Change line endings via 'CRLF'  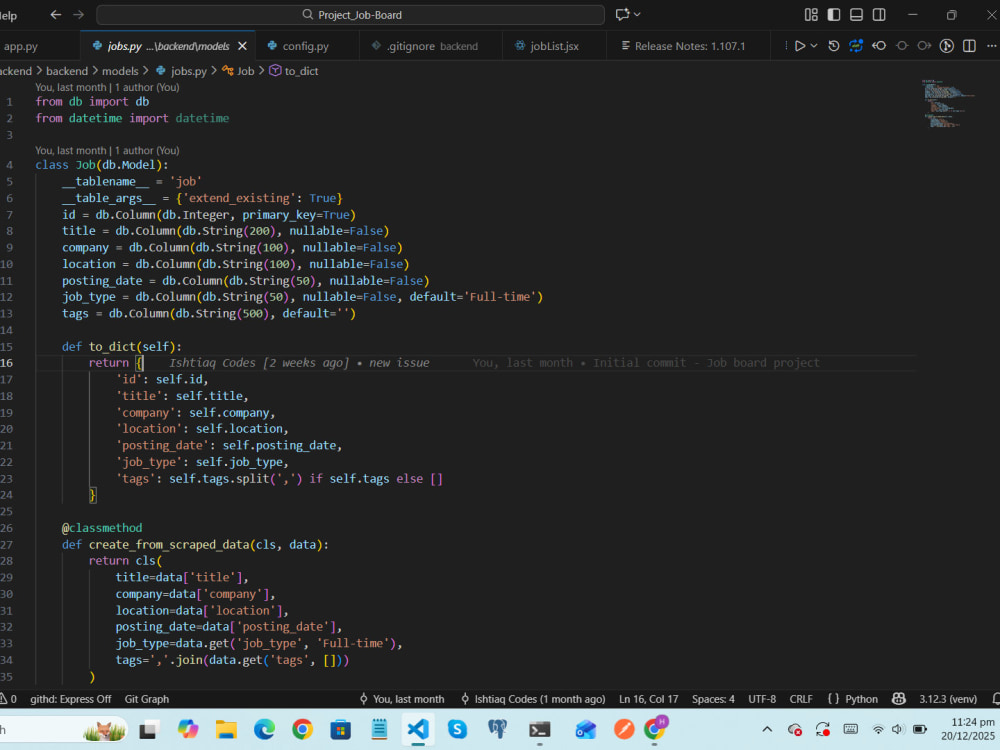(801, 699)
